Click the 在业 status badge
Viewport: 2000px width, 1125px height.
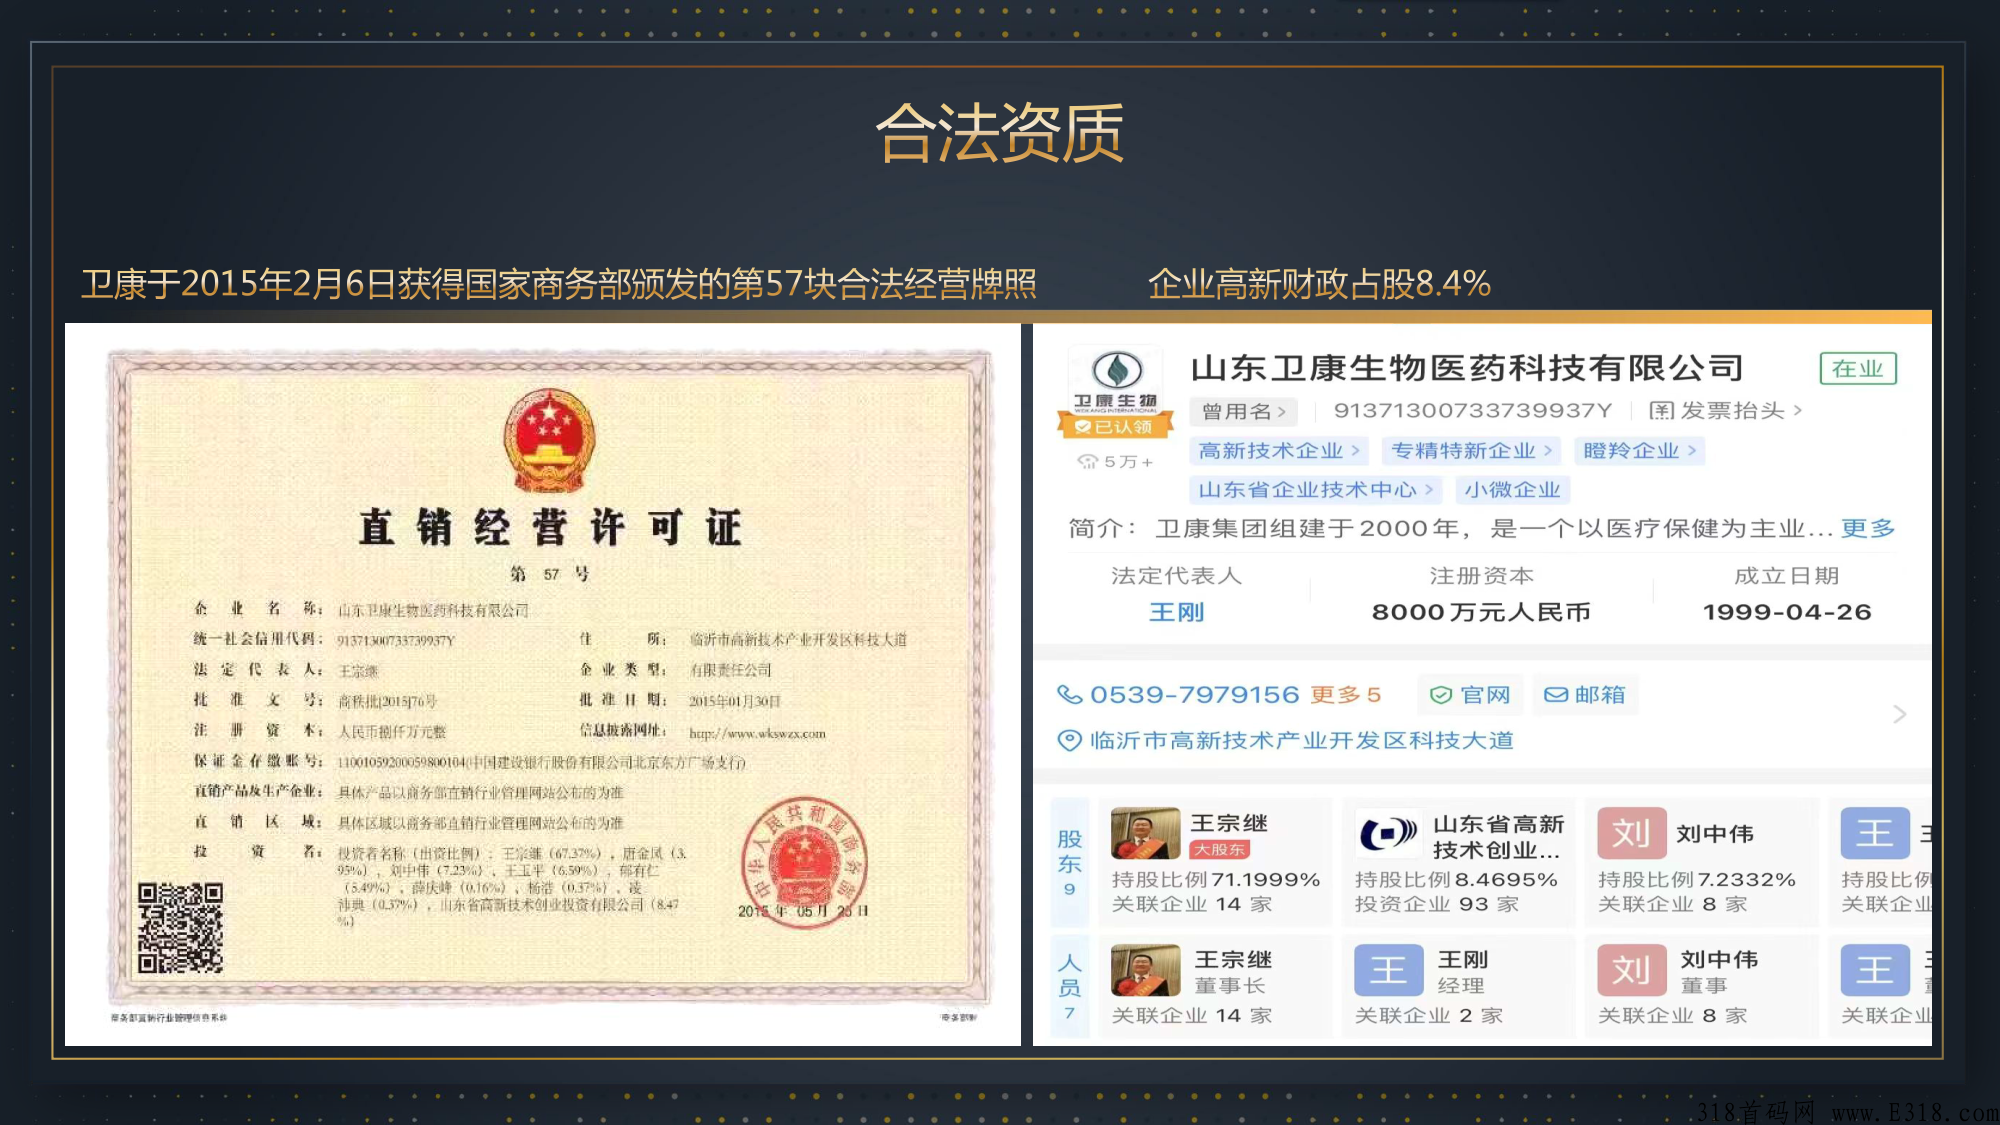(x=1857, y=369)
